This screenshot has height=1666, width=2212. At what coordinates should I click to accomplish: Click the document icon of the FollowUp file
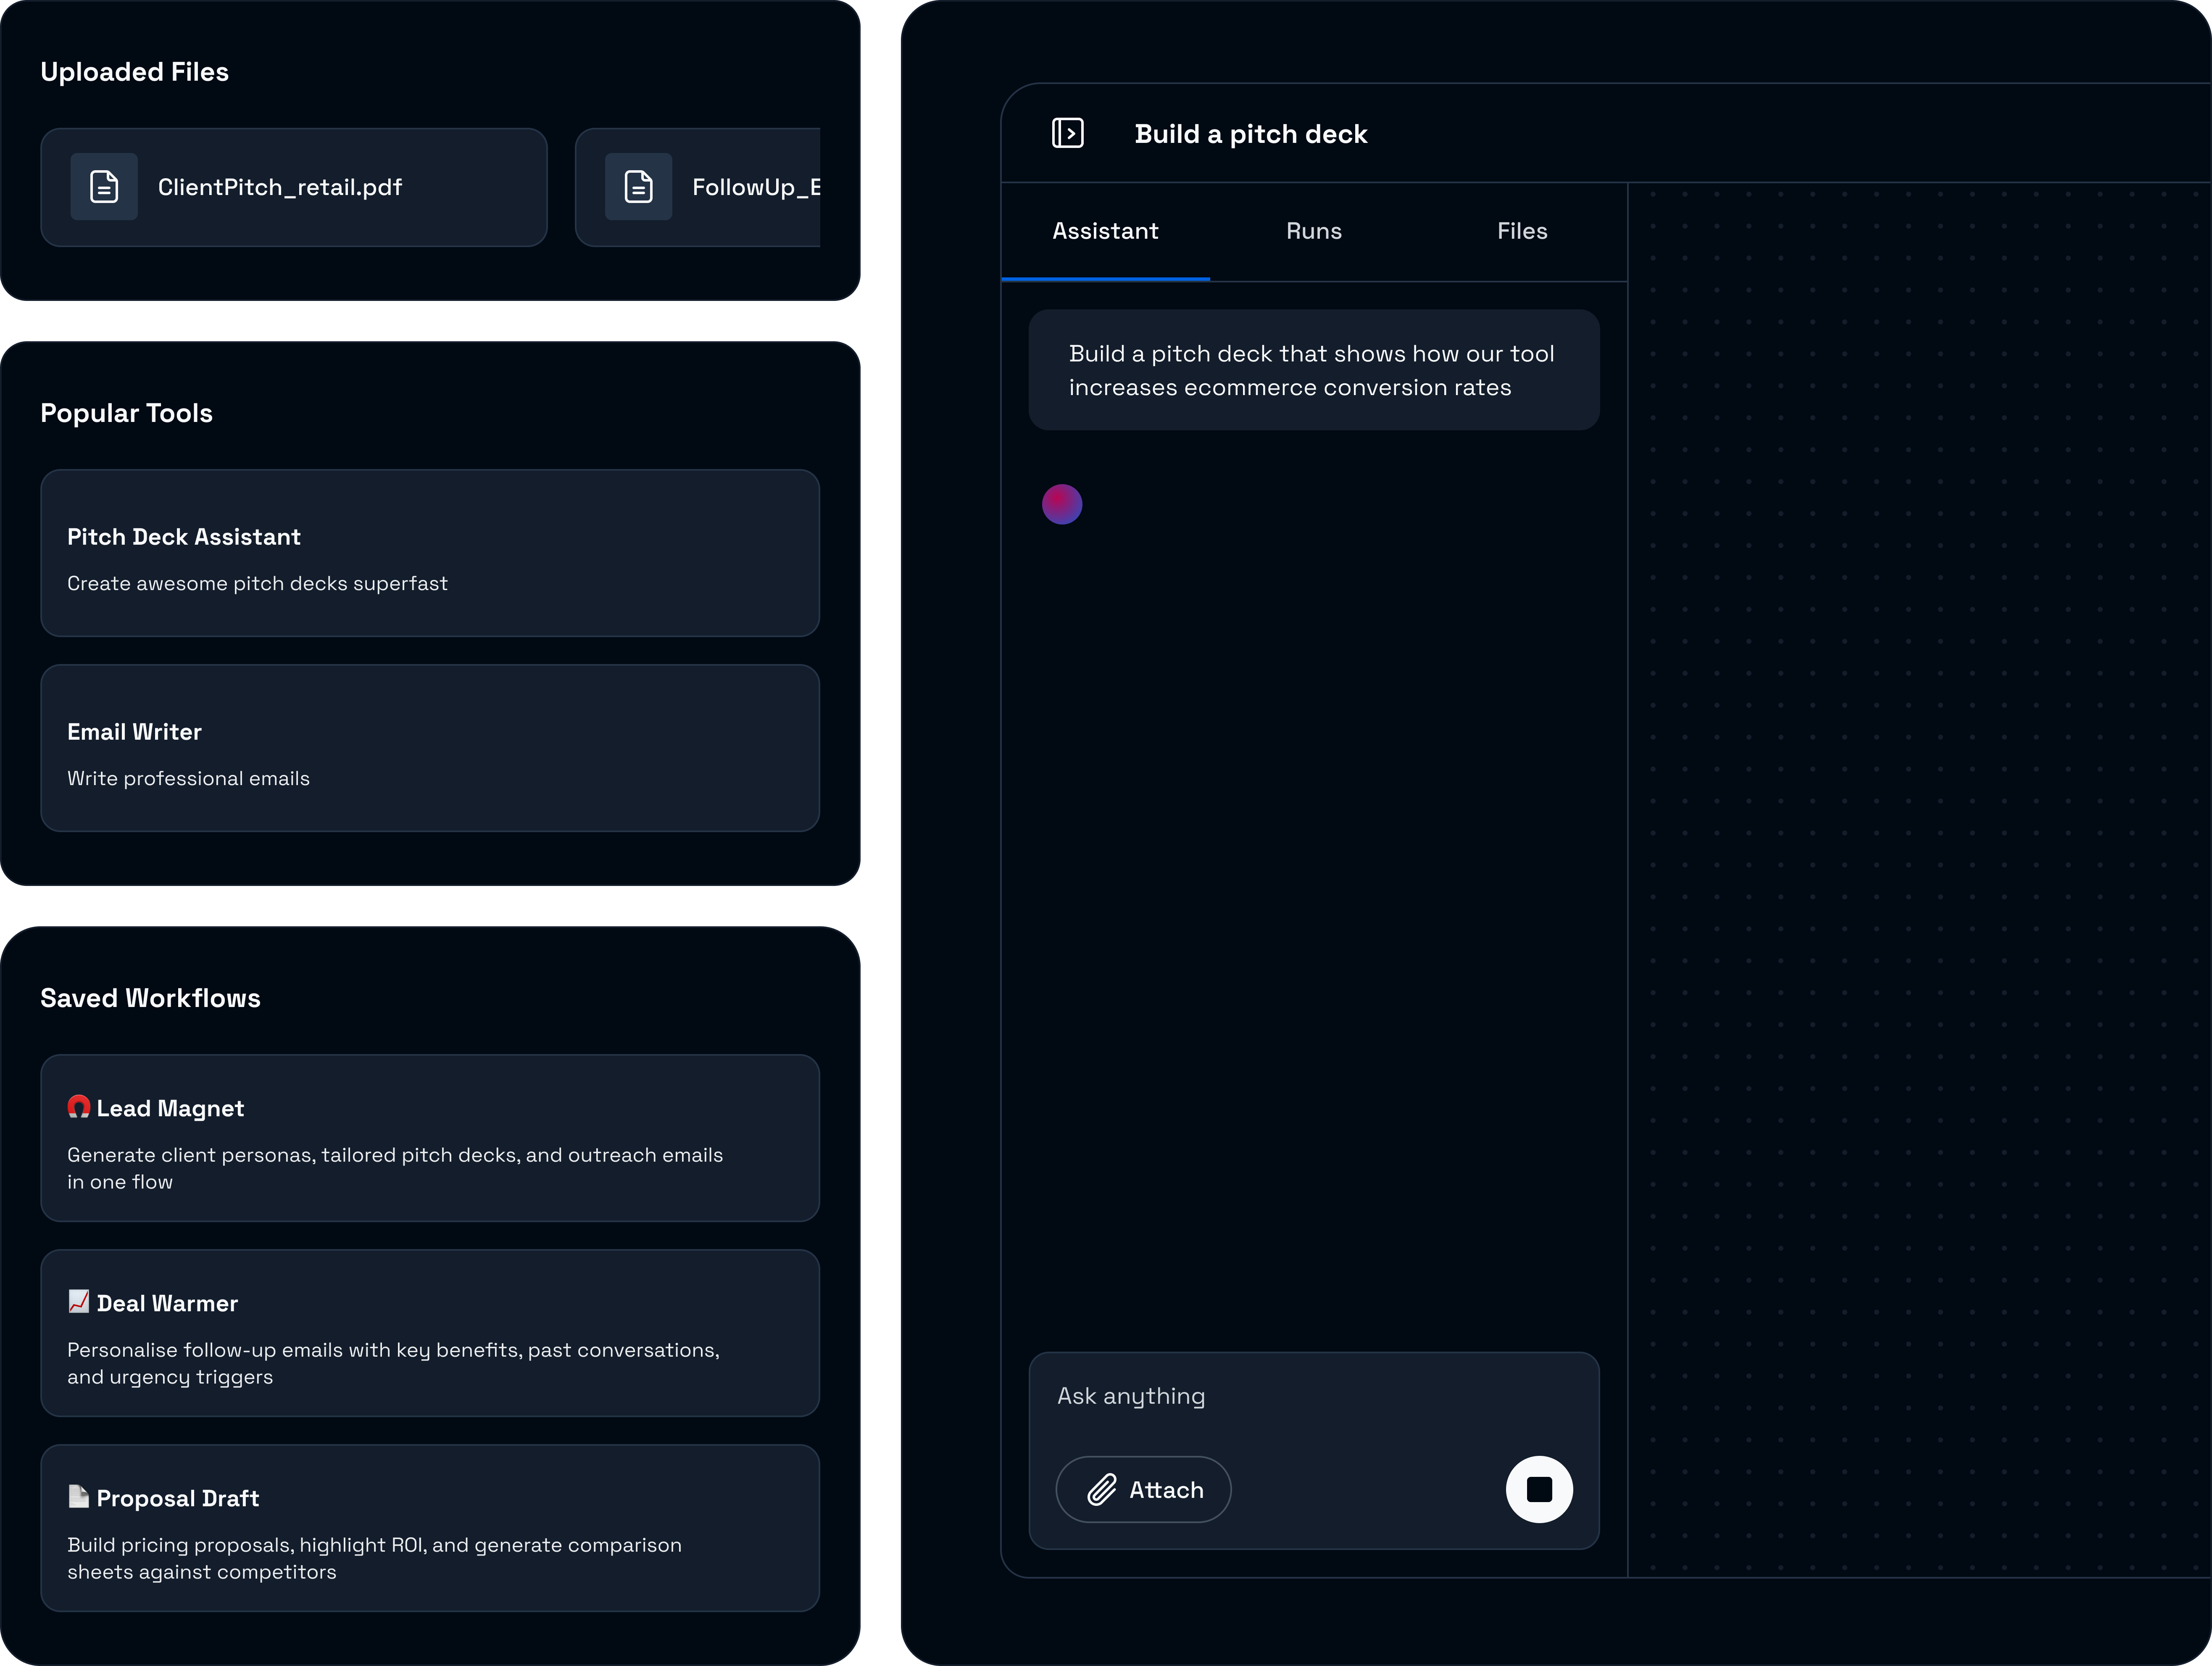pos(638,187)
